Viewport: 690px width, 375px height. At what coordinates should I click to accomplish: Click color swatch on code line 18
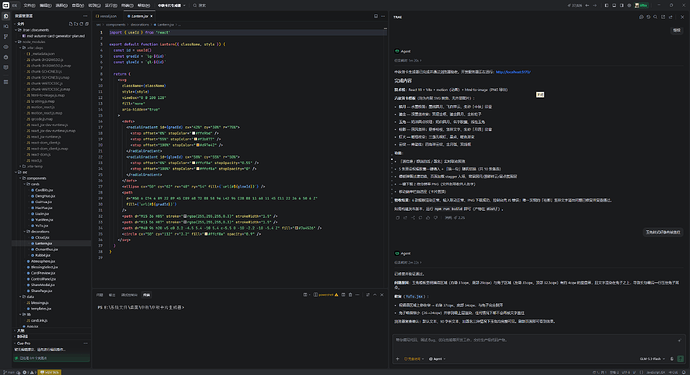(x=194, y=133)
